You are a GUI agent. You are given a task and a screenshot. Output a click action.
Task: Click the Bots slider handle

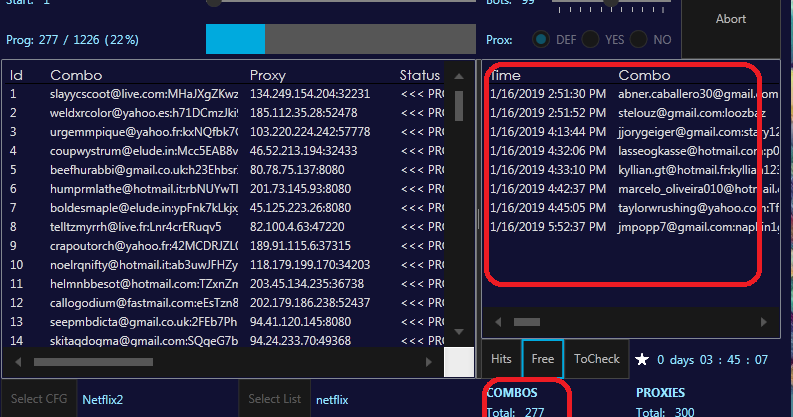click(611, 3)
